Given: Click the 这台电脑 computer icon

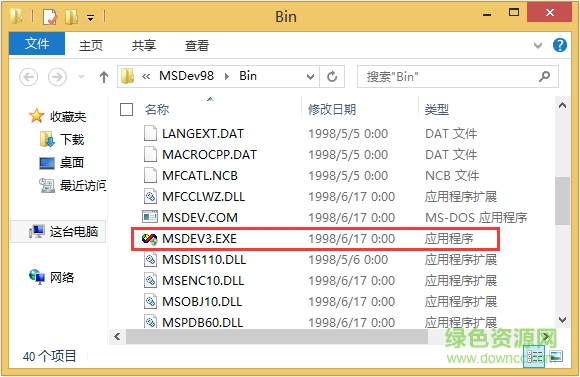Looking at the screenshot, I should click(x=37, y=231).
